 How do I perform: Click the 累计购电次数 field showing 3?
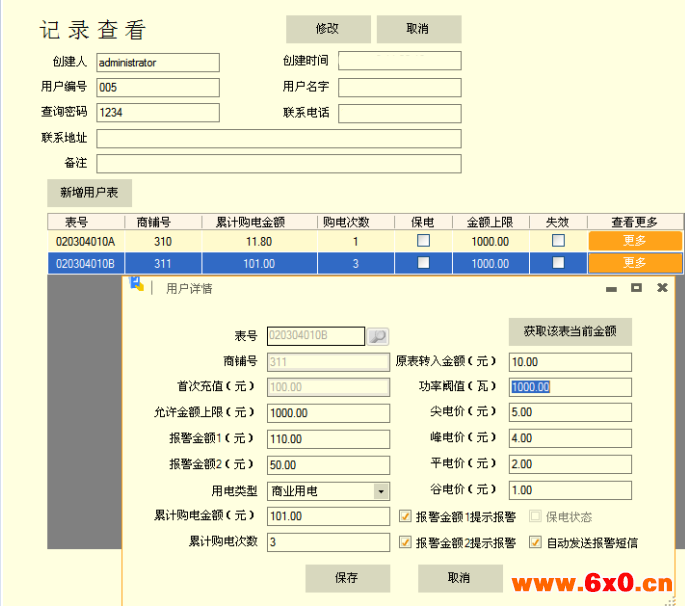pos(329,542)
